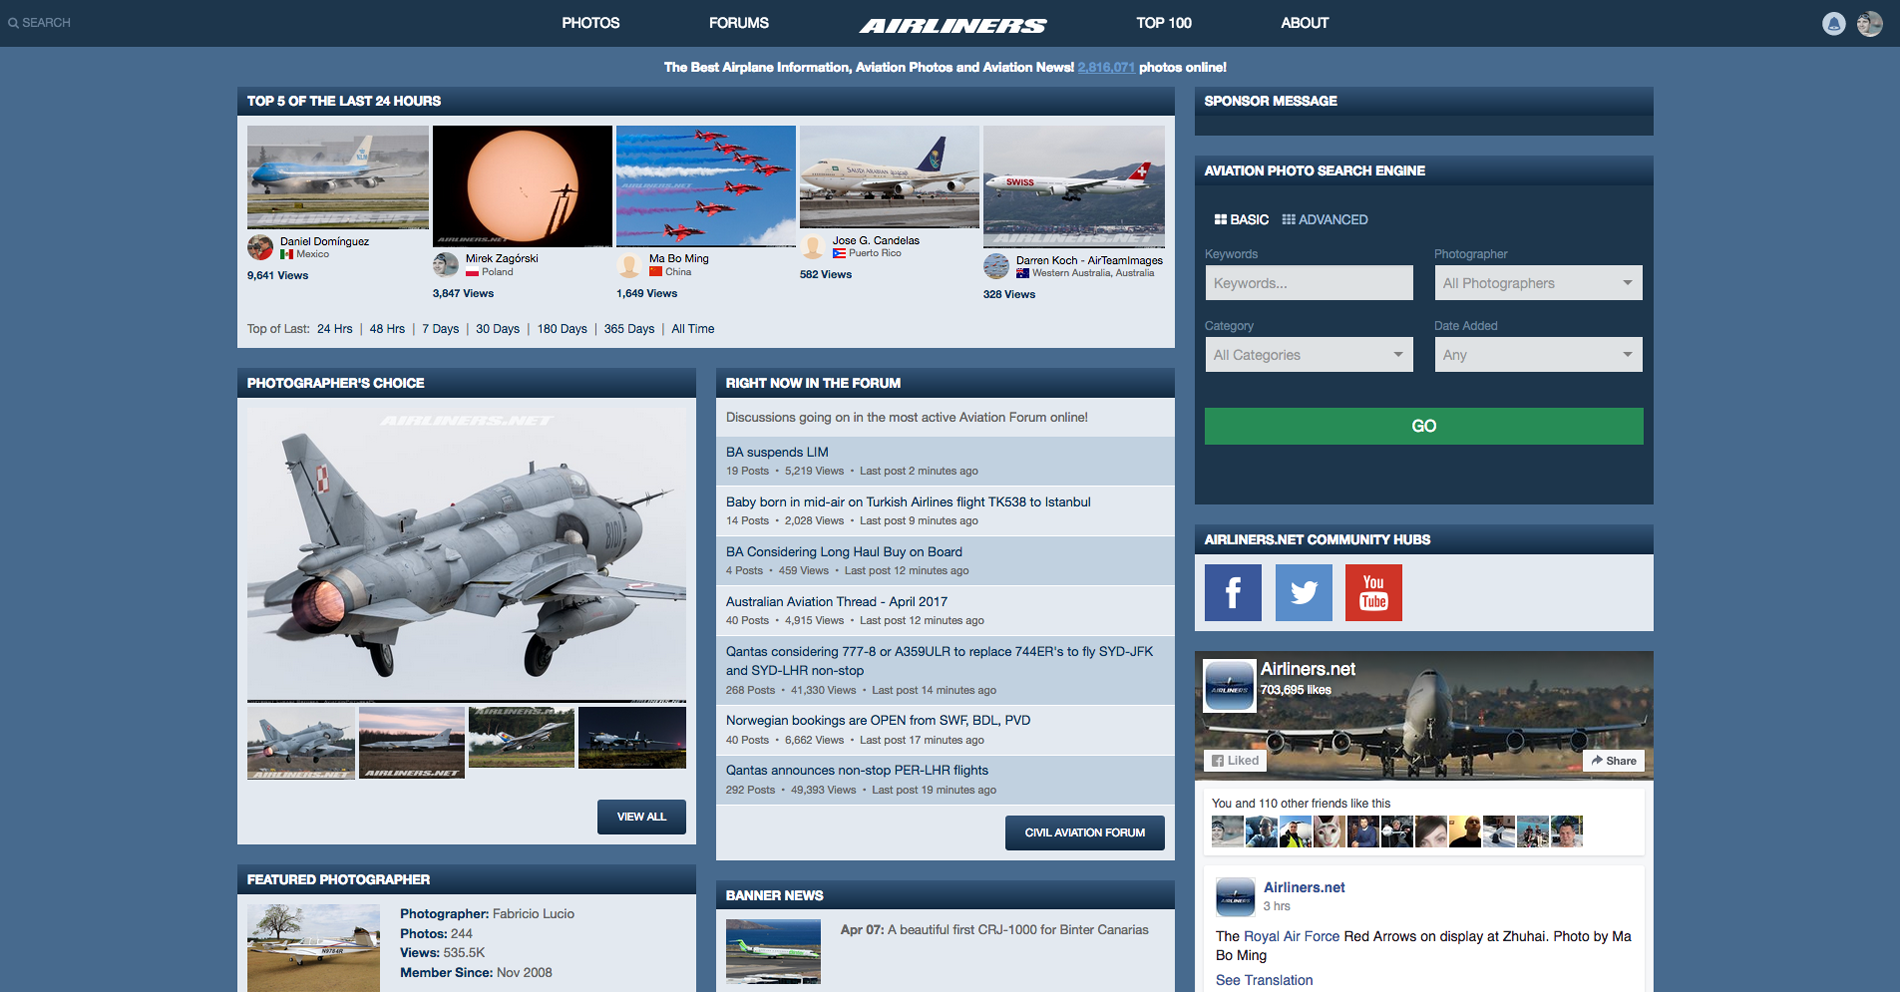Screen dimensions: 1900x992
Task: Open Qantas considering 777-8 thread
Action: coord(939,661)
